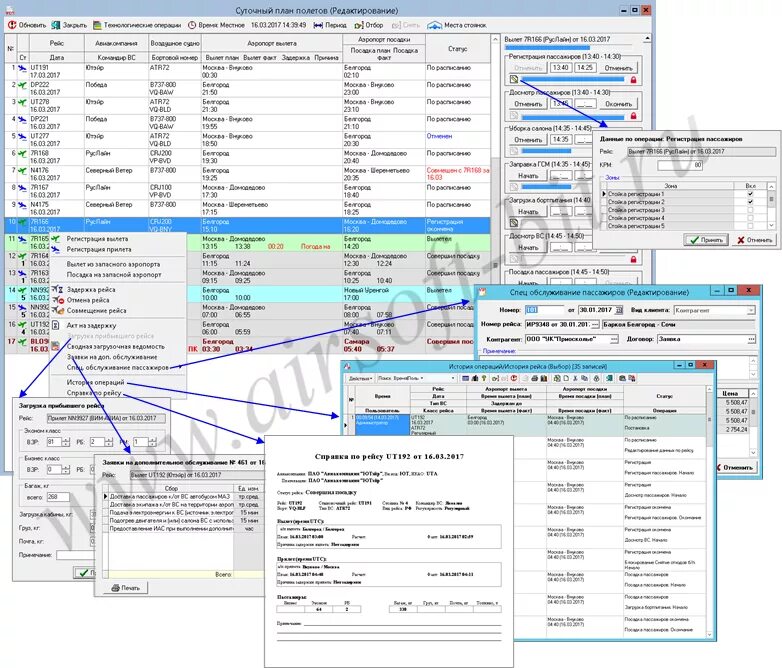Screen dimensions: 782x668
Task: Click Отменен status of UT277
Action: tap(439, 136)
